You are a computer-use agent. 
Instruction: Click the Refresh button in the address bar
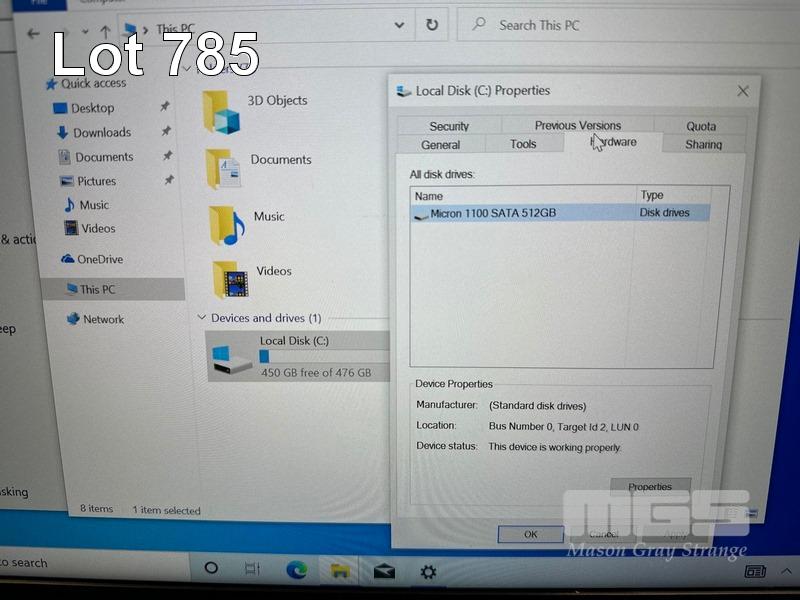coord(431,25)
